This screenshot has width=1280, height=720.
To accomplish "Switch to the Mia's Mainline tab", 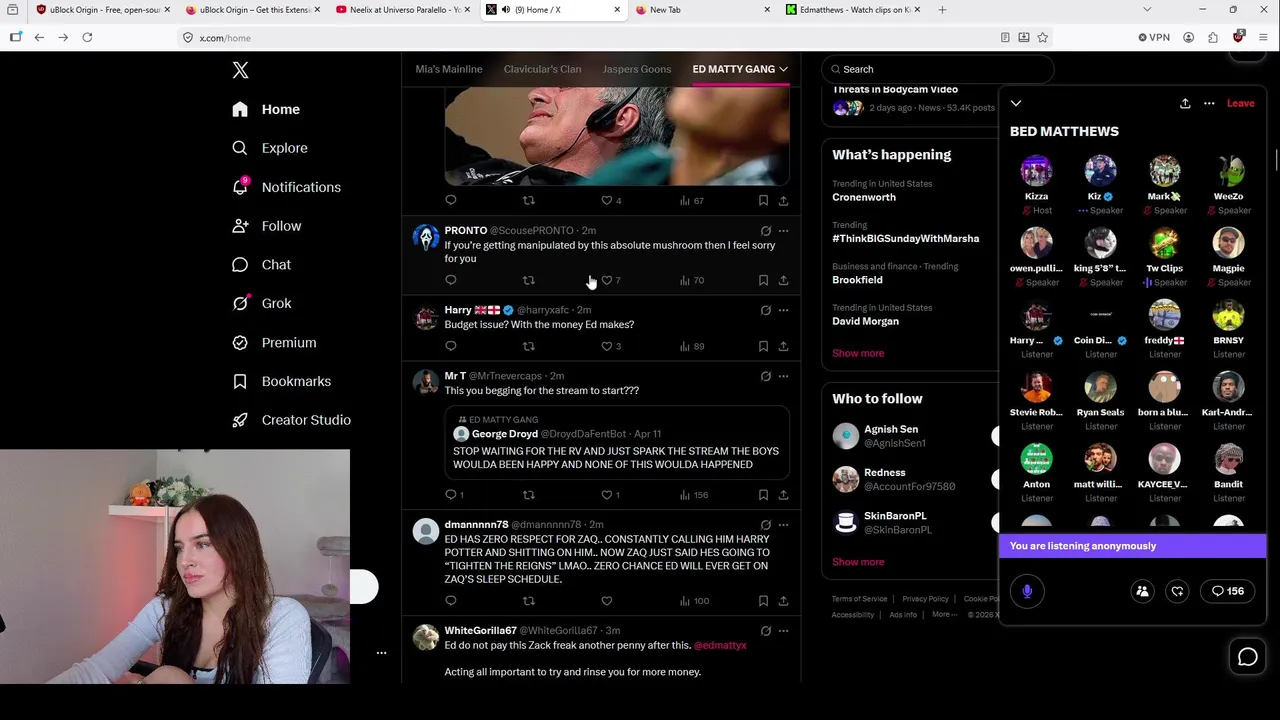I will tap(449, 69).
